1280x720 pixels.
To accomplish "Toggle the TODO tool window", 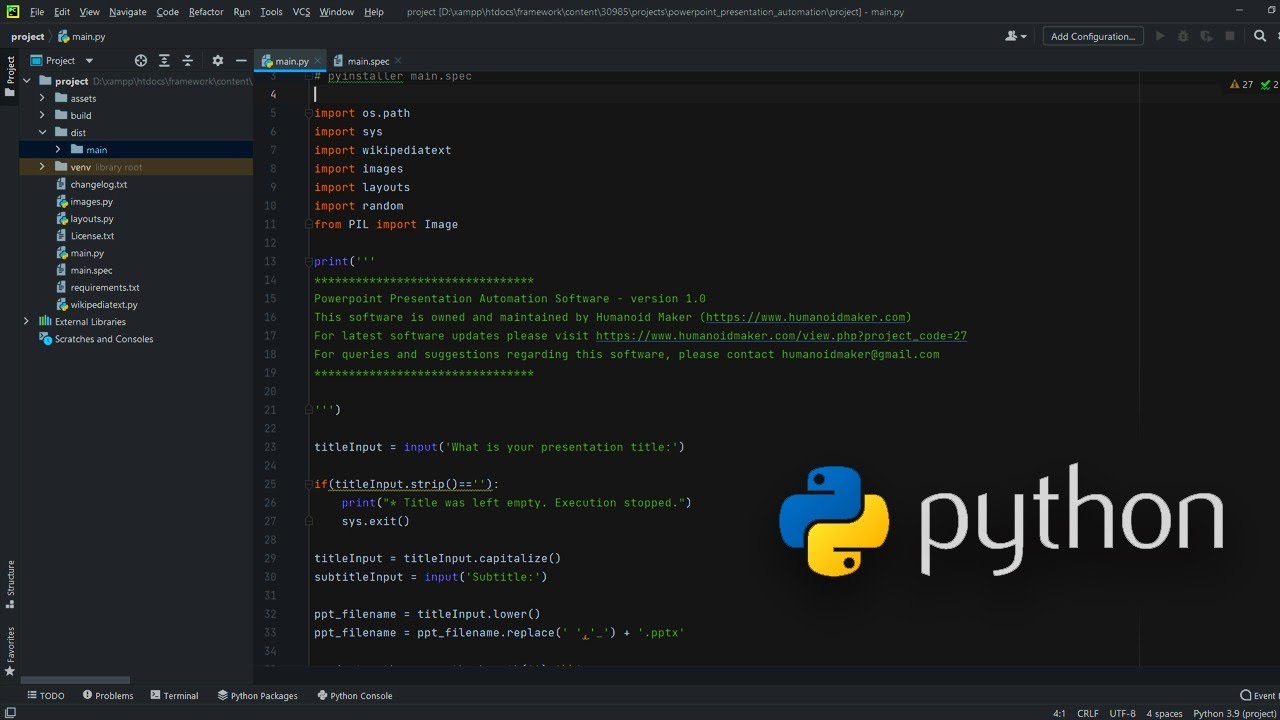I will 46,695.
